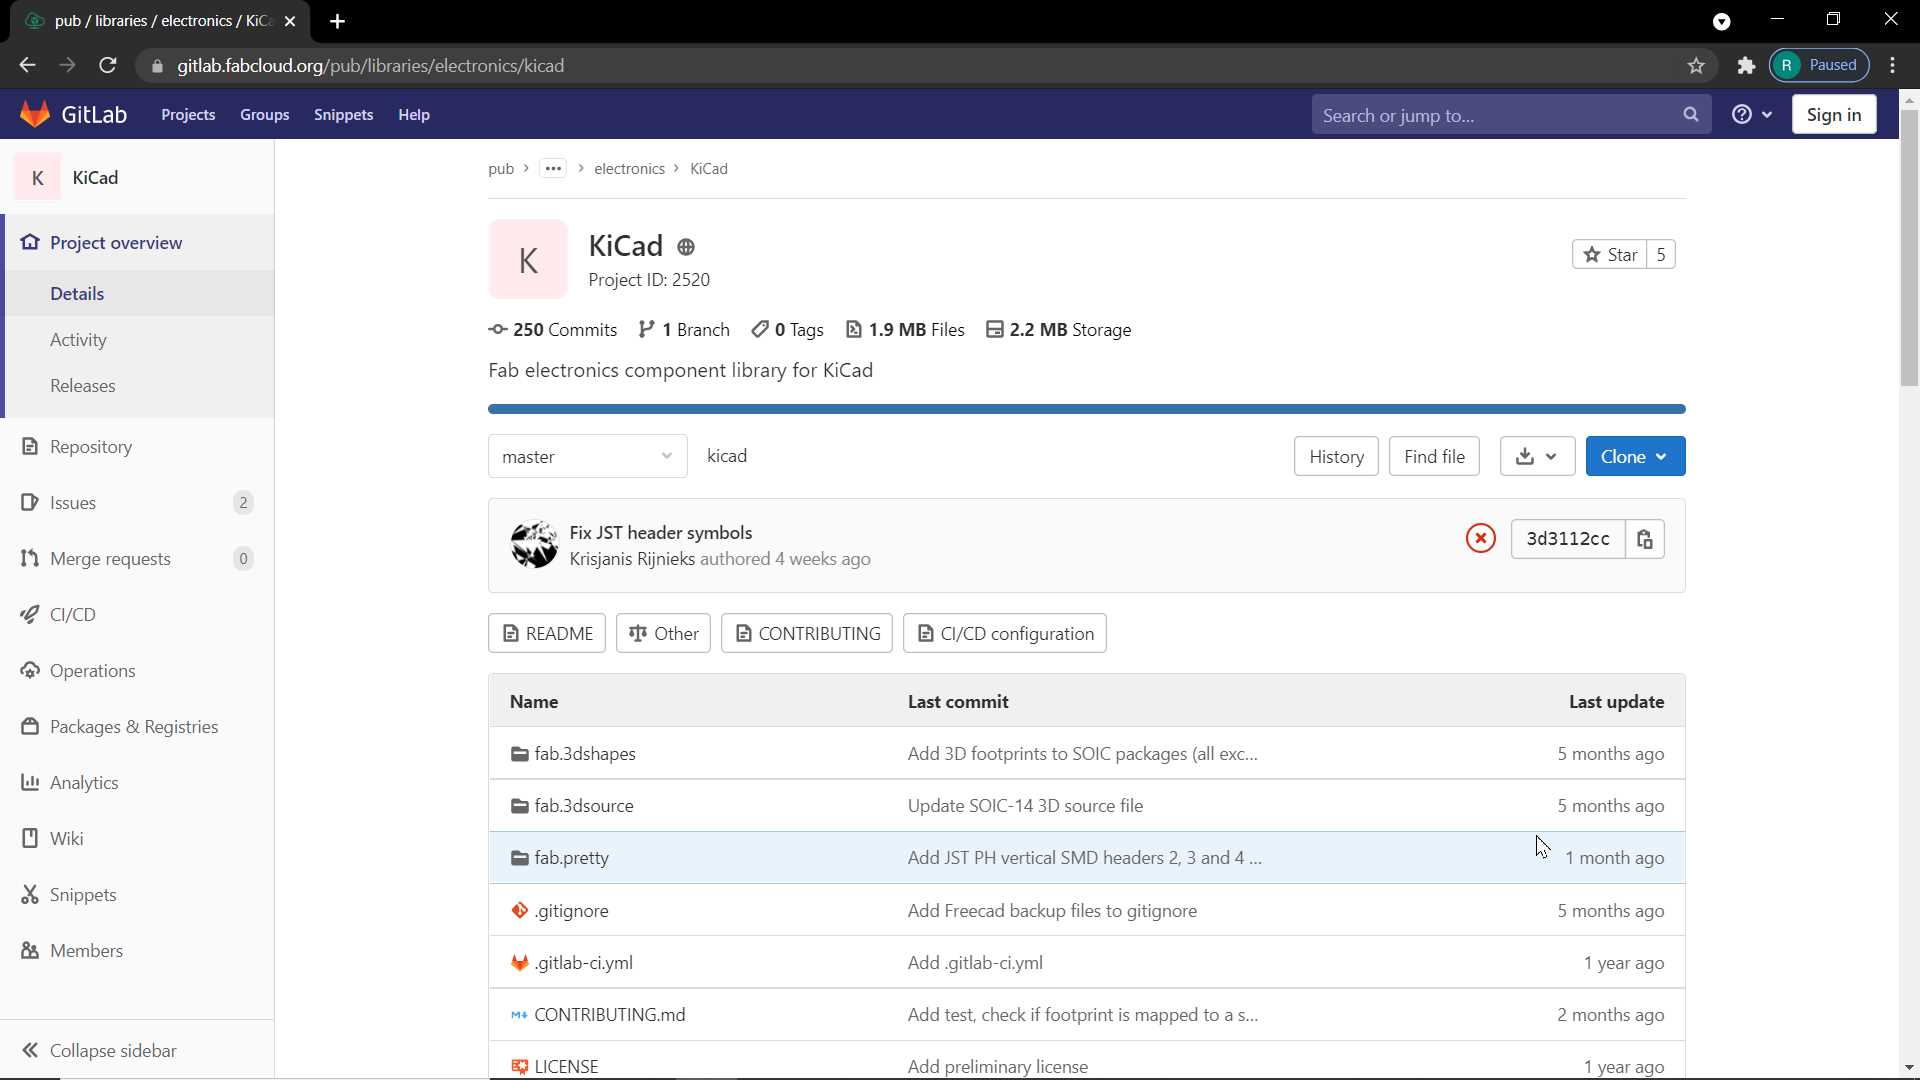Select Project overview in sidebar
Screen dimensions: 1920x1080
[139, 243]
